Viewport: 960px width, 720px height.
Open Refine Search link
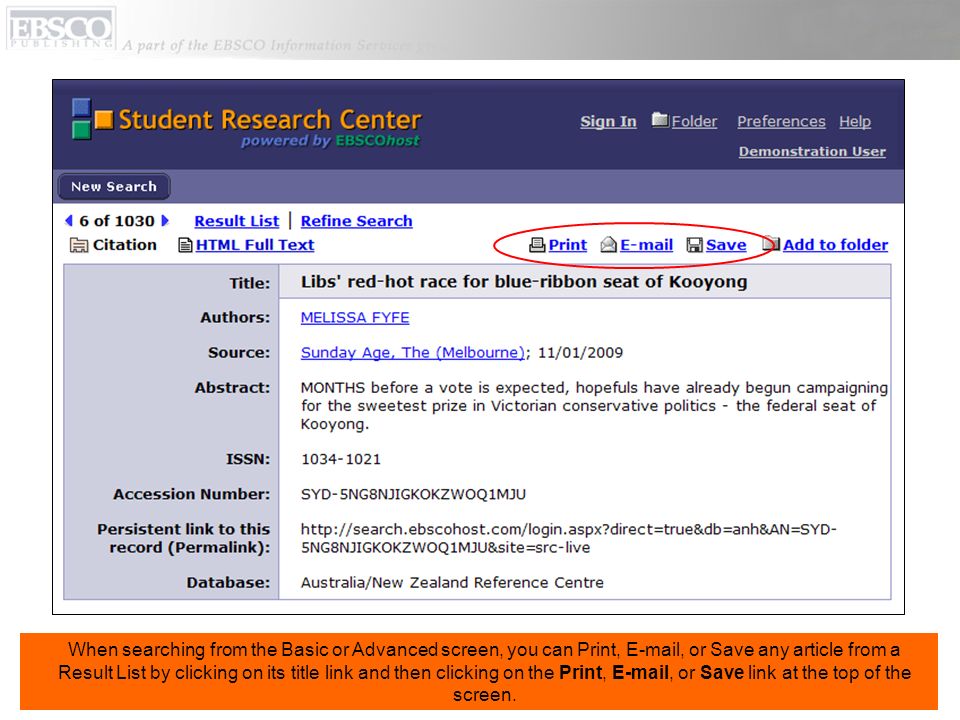356,221
